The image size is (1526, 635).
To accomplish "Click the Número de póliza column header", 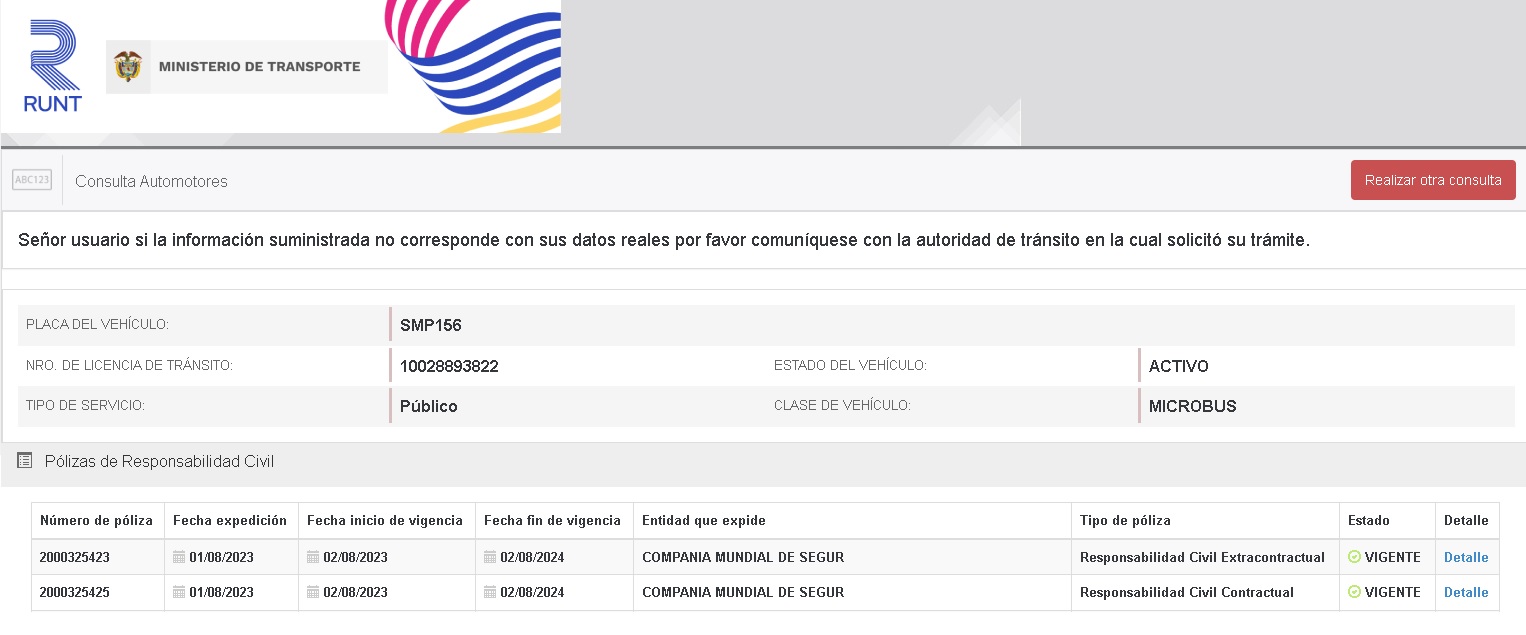I will [96, 520].
